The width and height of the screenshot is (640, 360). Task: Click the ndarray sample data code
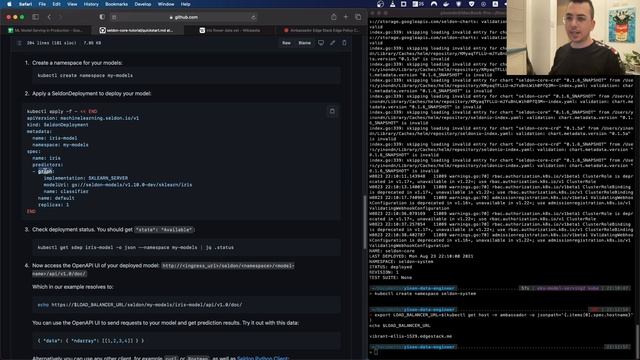[x=91, y=340]
